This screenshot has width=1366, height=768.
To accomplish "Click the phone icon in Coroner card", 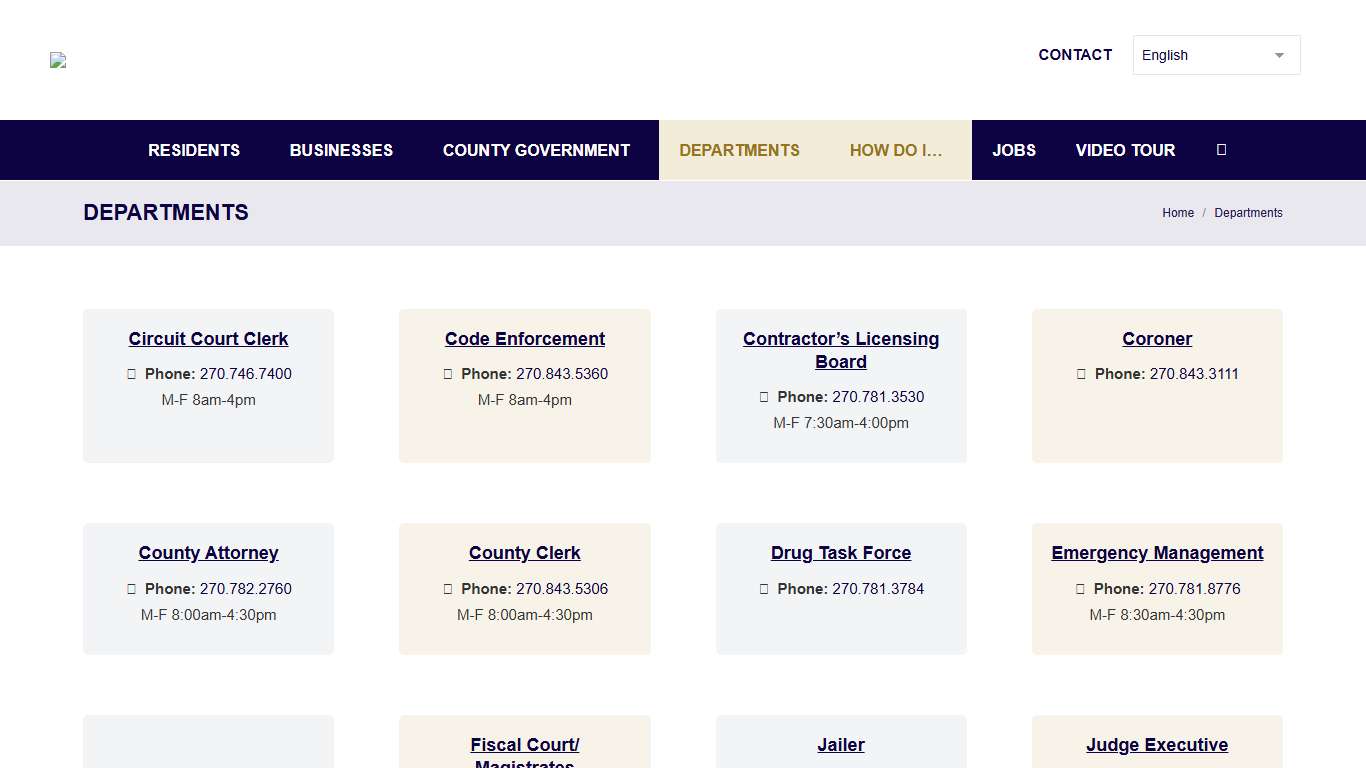I will 1081,373.
